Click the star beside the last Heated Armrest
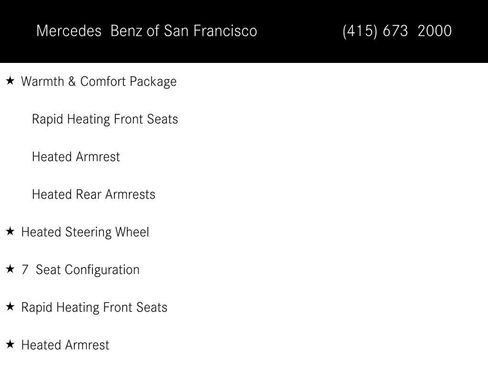 (x=10, y=344)
